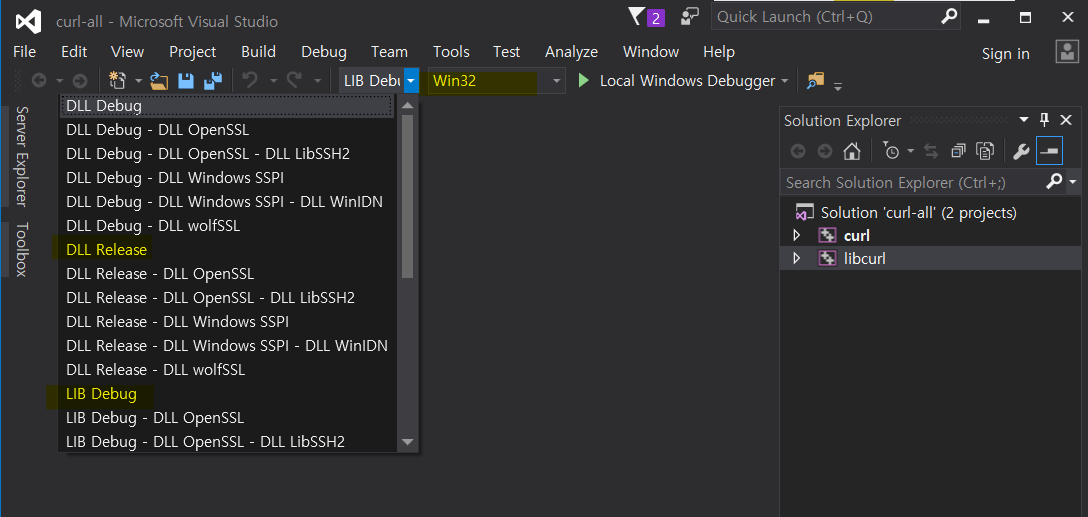Select Solution 'curl-all' root node
The image size is (1088, 517).
(918, 212)
